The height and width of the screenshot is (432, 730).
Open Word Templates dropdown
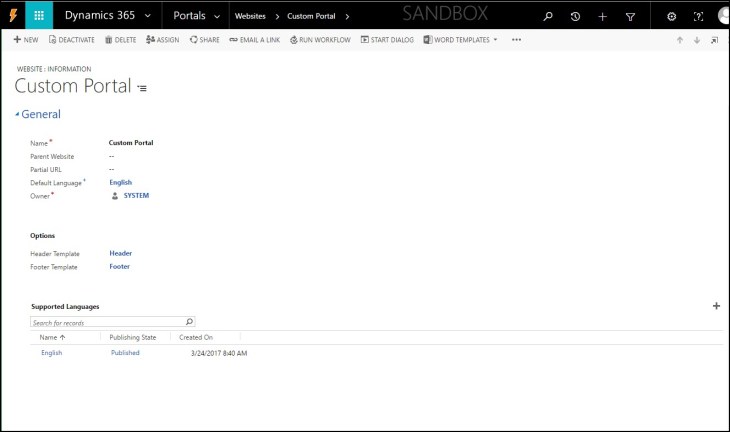click(460, 40)
